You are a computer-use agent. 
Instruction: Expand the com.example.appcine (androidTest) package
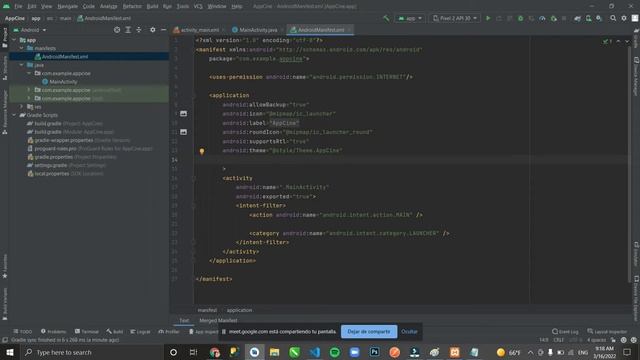pyautogui.click(x=29, y=90)
